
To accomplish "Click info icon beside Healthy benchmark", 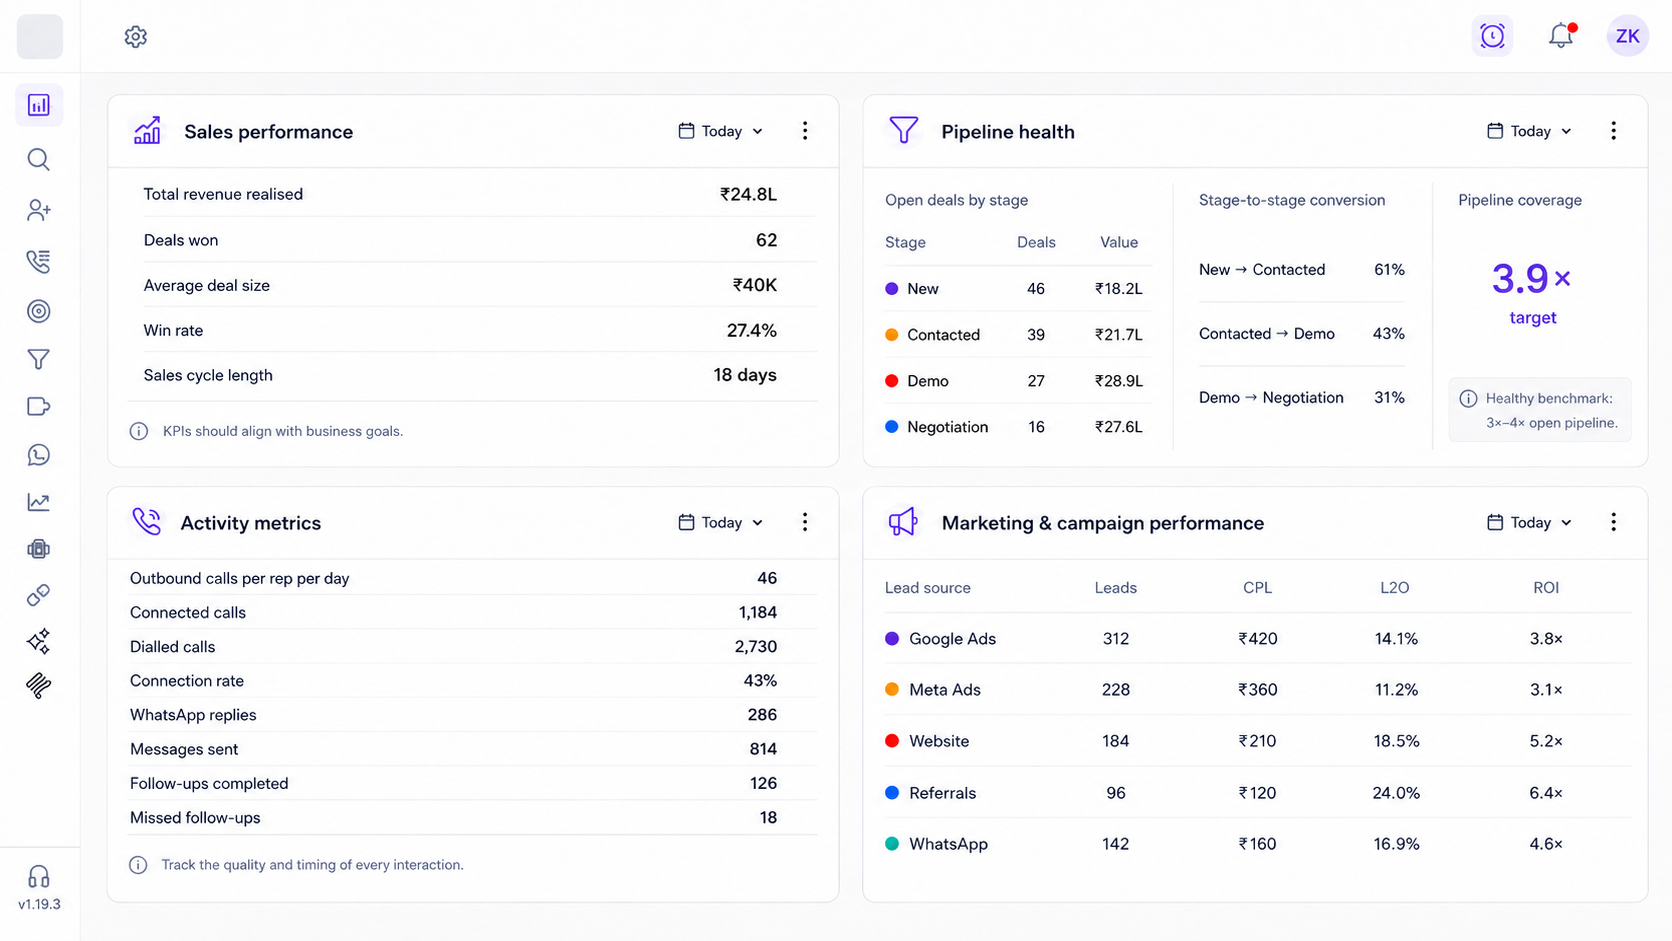I will click(x=1468, y=399).
